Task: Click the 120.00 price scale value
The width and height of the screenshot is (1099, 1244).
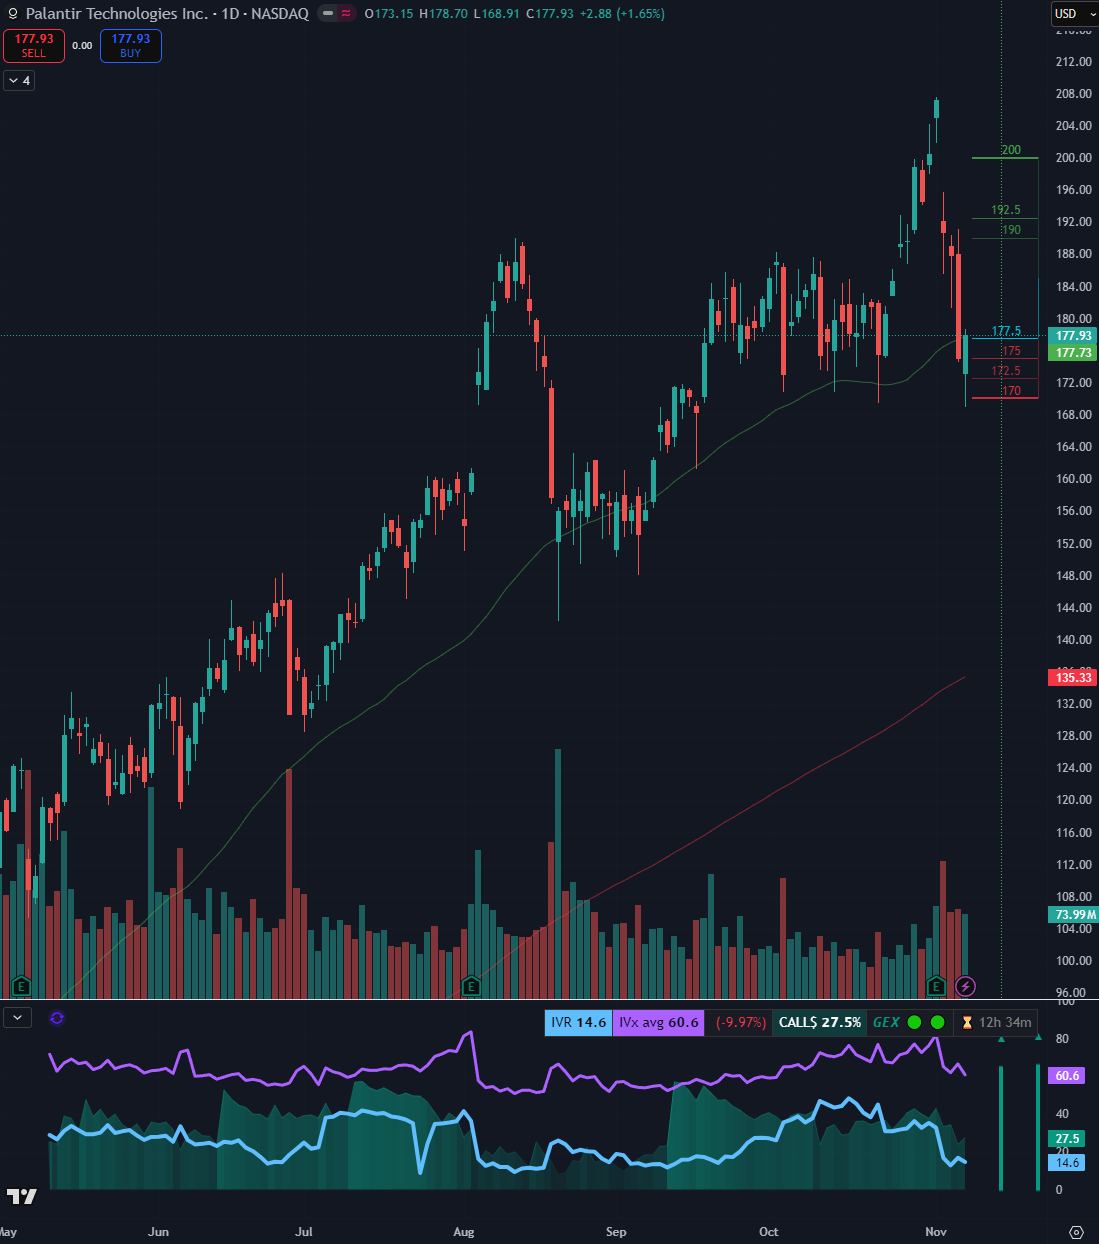Action: 1073,800
